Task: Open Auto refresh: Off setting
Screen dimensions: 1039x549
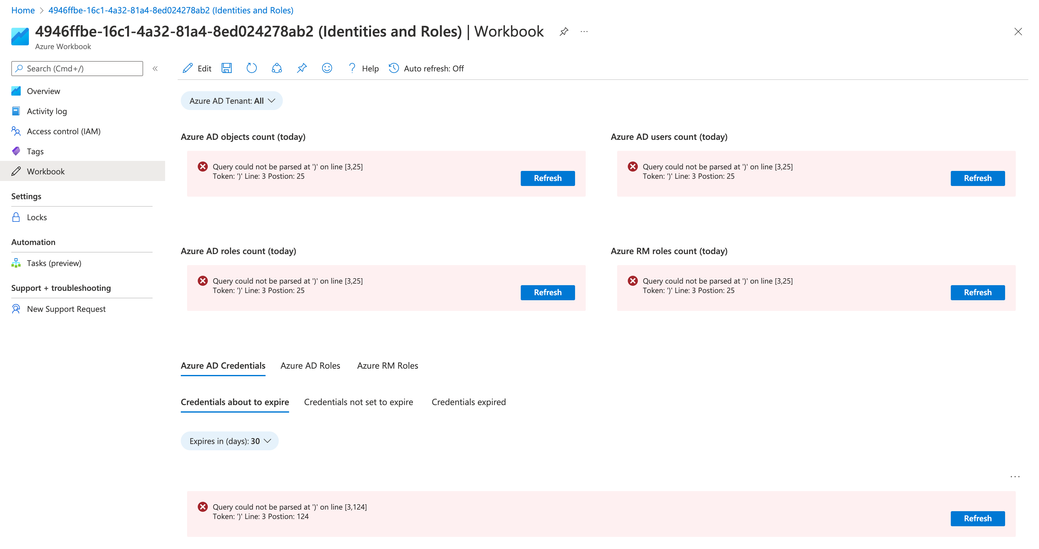Action: (426, 68)
